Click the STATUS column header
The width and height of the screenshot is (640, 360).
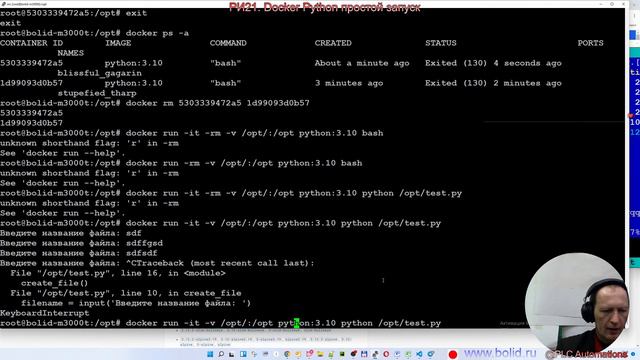pyautogui.click(x=441, y=43)
